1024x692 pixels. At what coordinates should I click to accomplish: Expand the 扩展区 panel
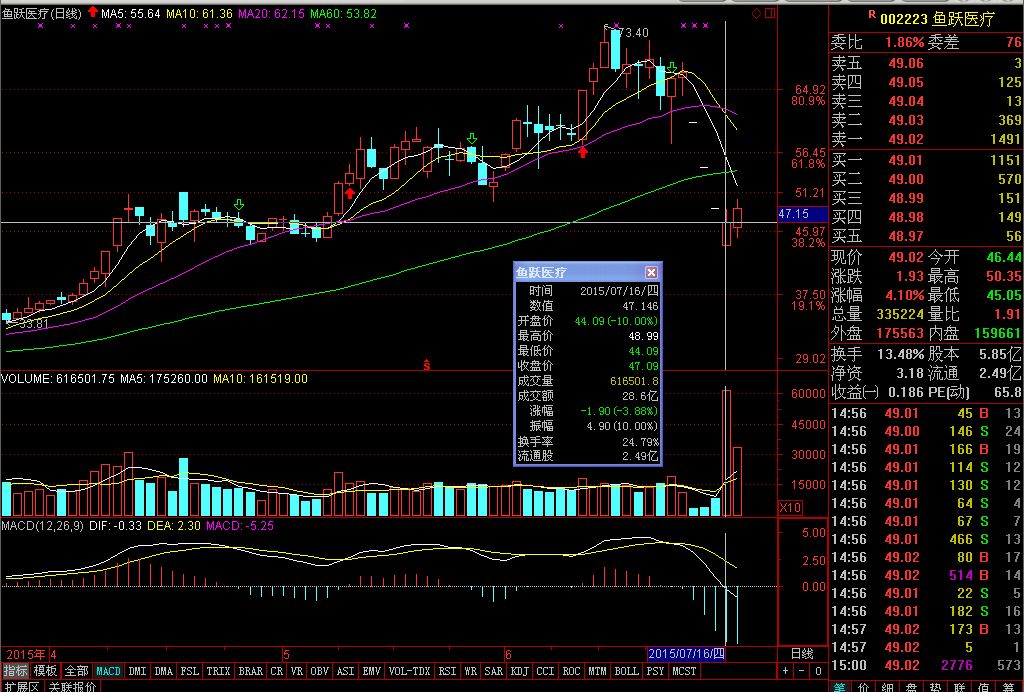pyautogui.click(x=20, y=686)
